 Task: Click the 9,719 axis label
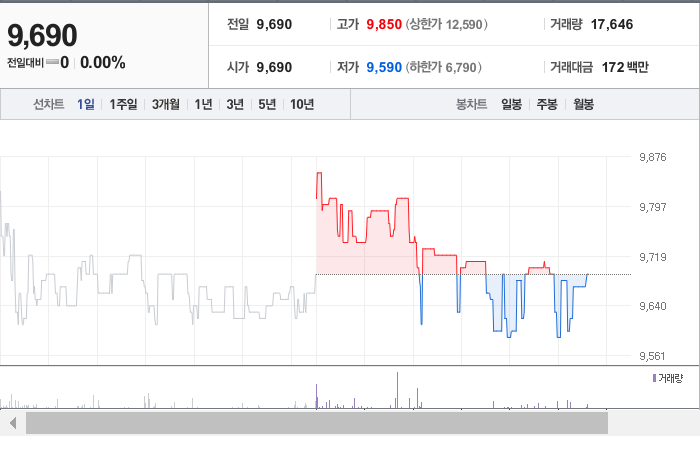653,257
